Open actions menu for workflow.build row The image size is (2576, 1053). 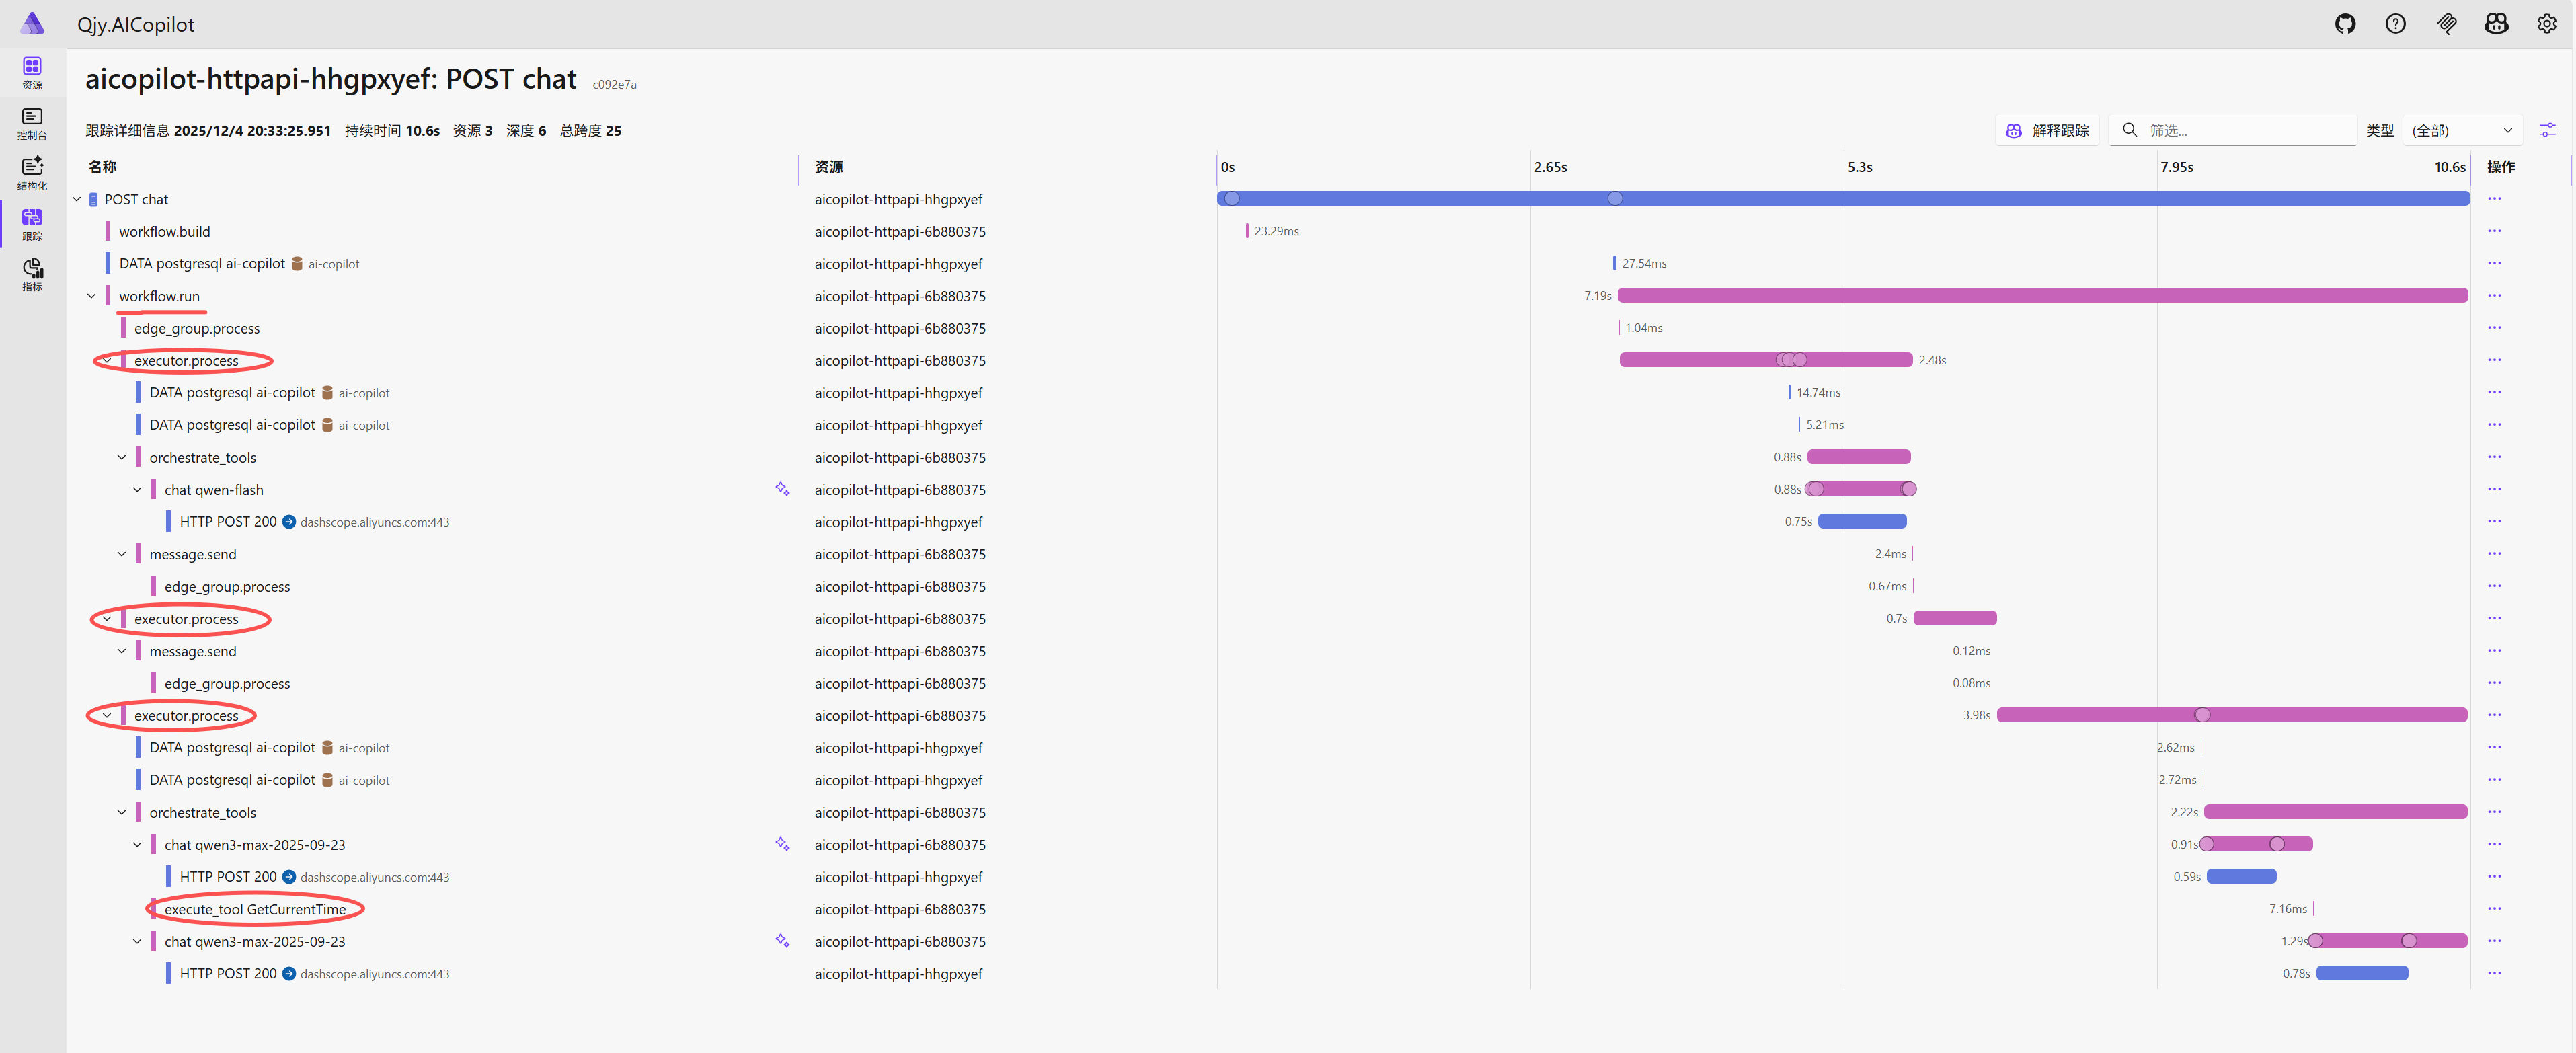click(x=2494, y=231)
